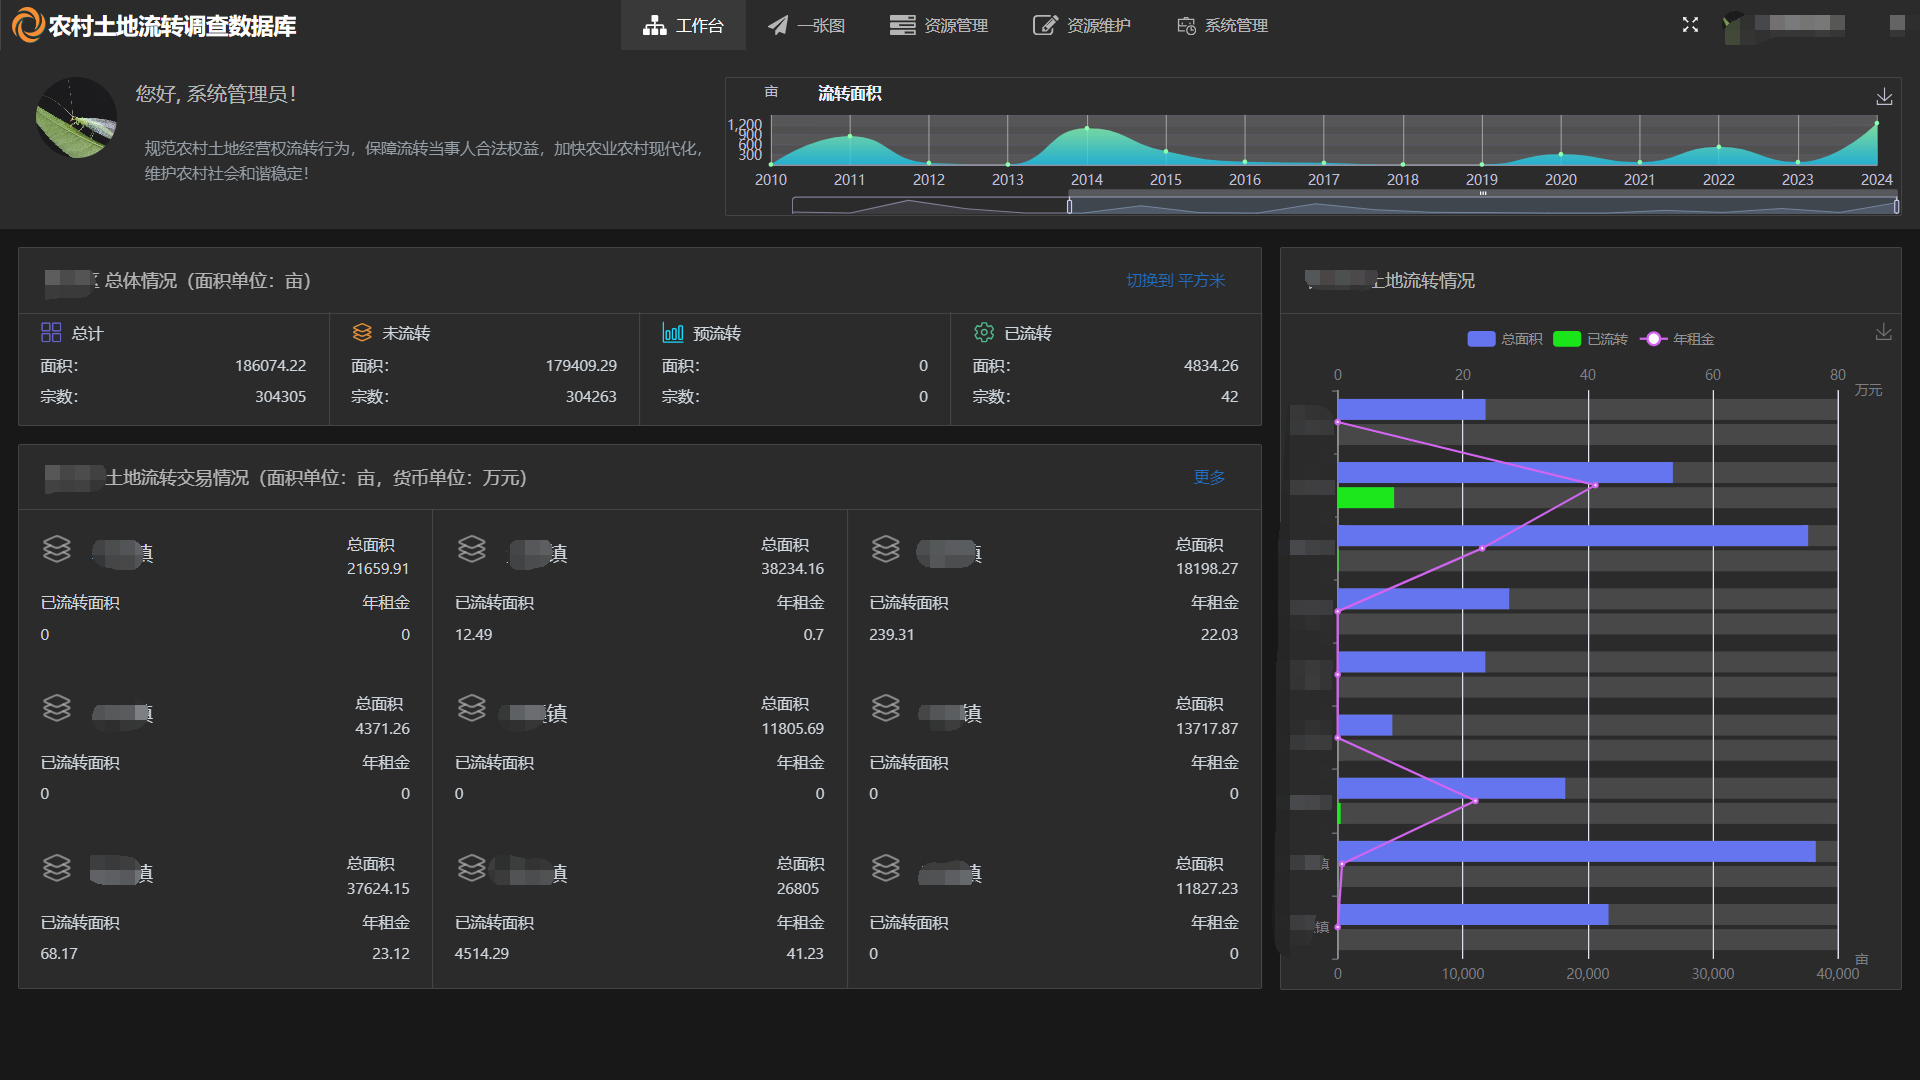1920x1080 pixels.
Task: Click 已流转 area value 4834.26
Action: tap(1211, 366)
